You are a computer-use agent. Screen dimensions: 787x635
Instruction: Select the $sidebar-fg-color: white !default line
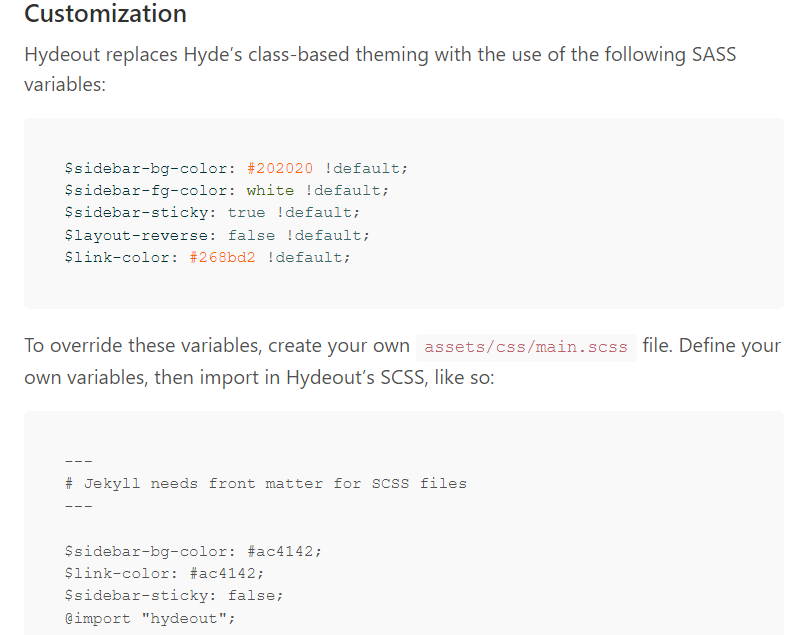point(226,190)
